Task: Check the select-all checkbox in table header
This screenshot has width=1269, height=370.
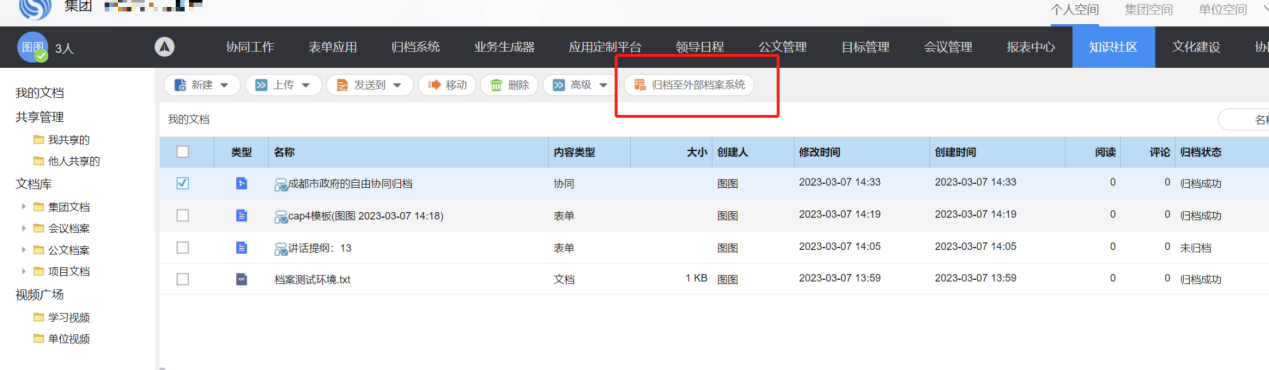Action: pos(182,152)
